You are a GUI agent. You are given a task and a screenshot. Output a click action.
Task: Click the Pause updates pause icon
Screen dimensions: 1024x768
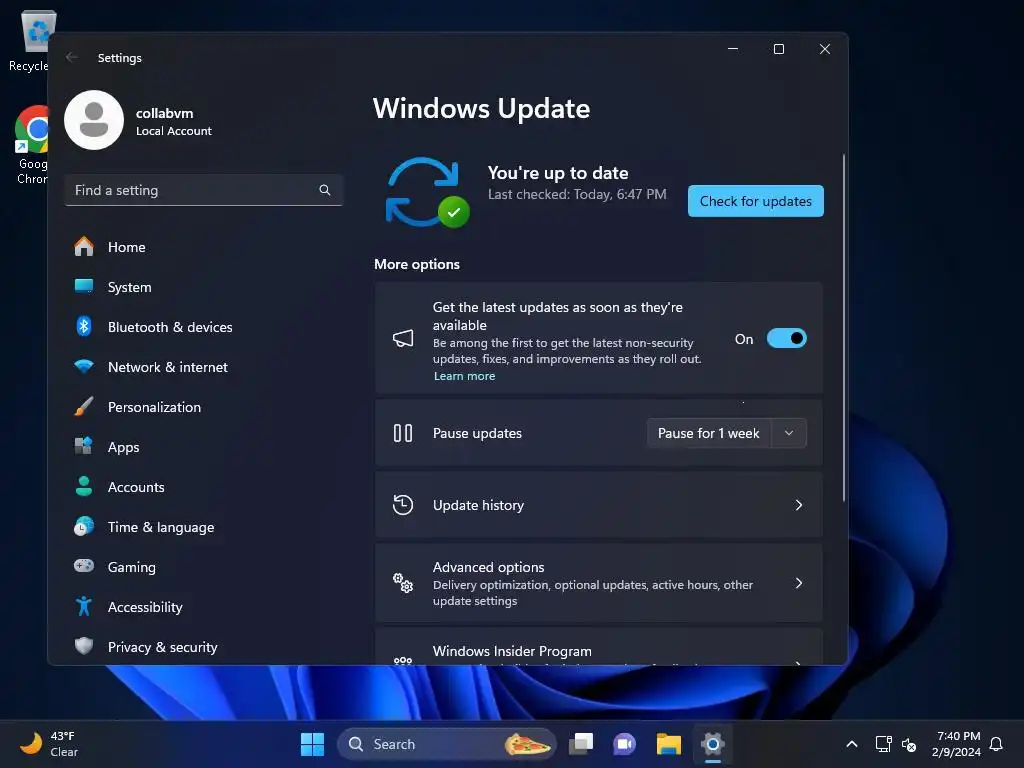[403, 433]
